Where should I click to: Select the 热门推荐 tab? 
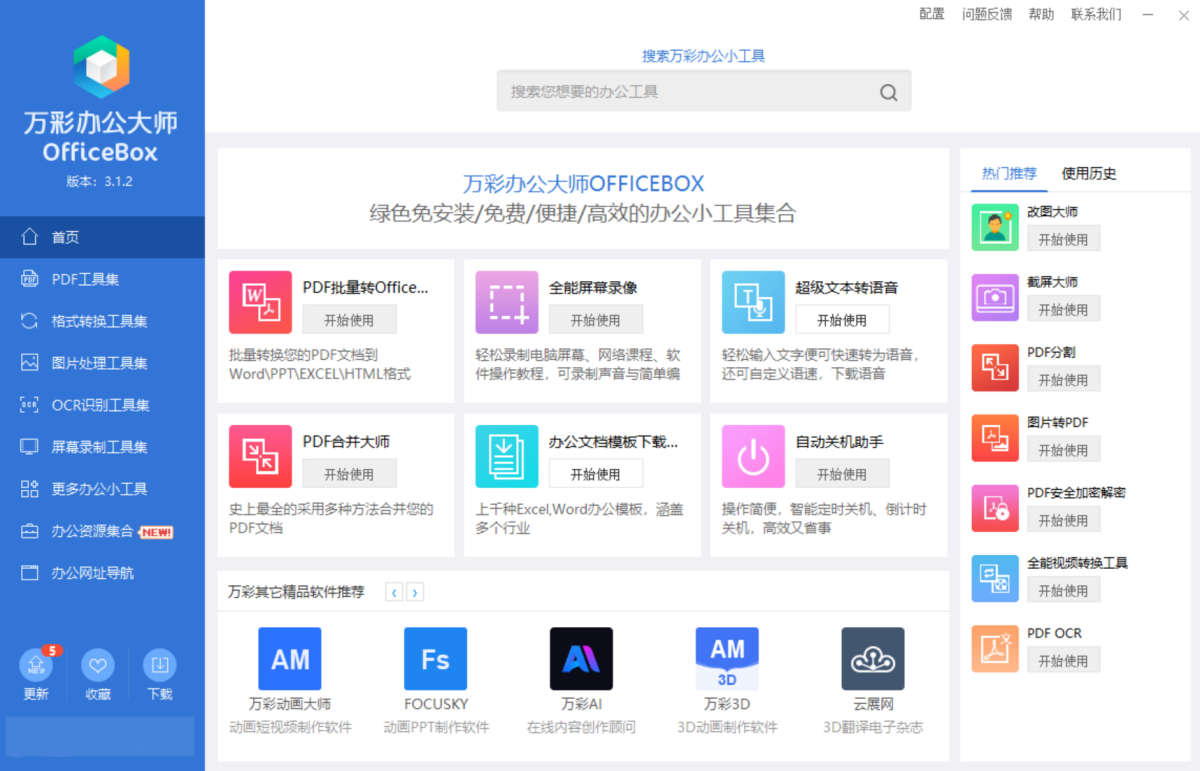1009,173
